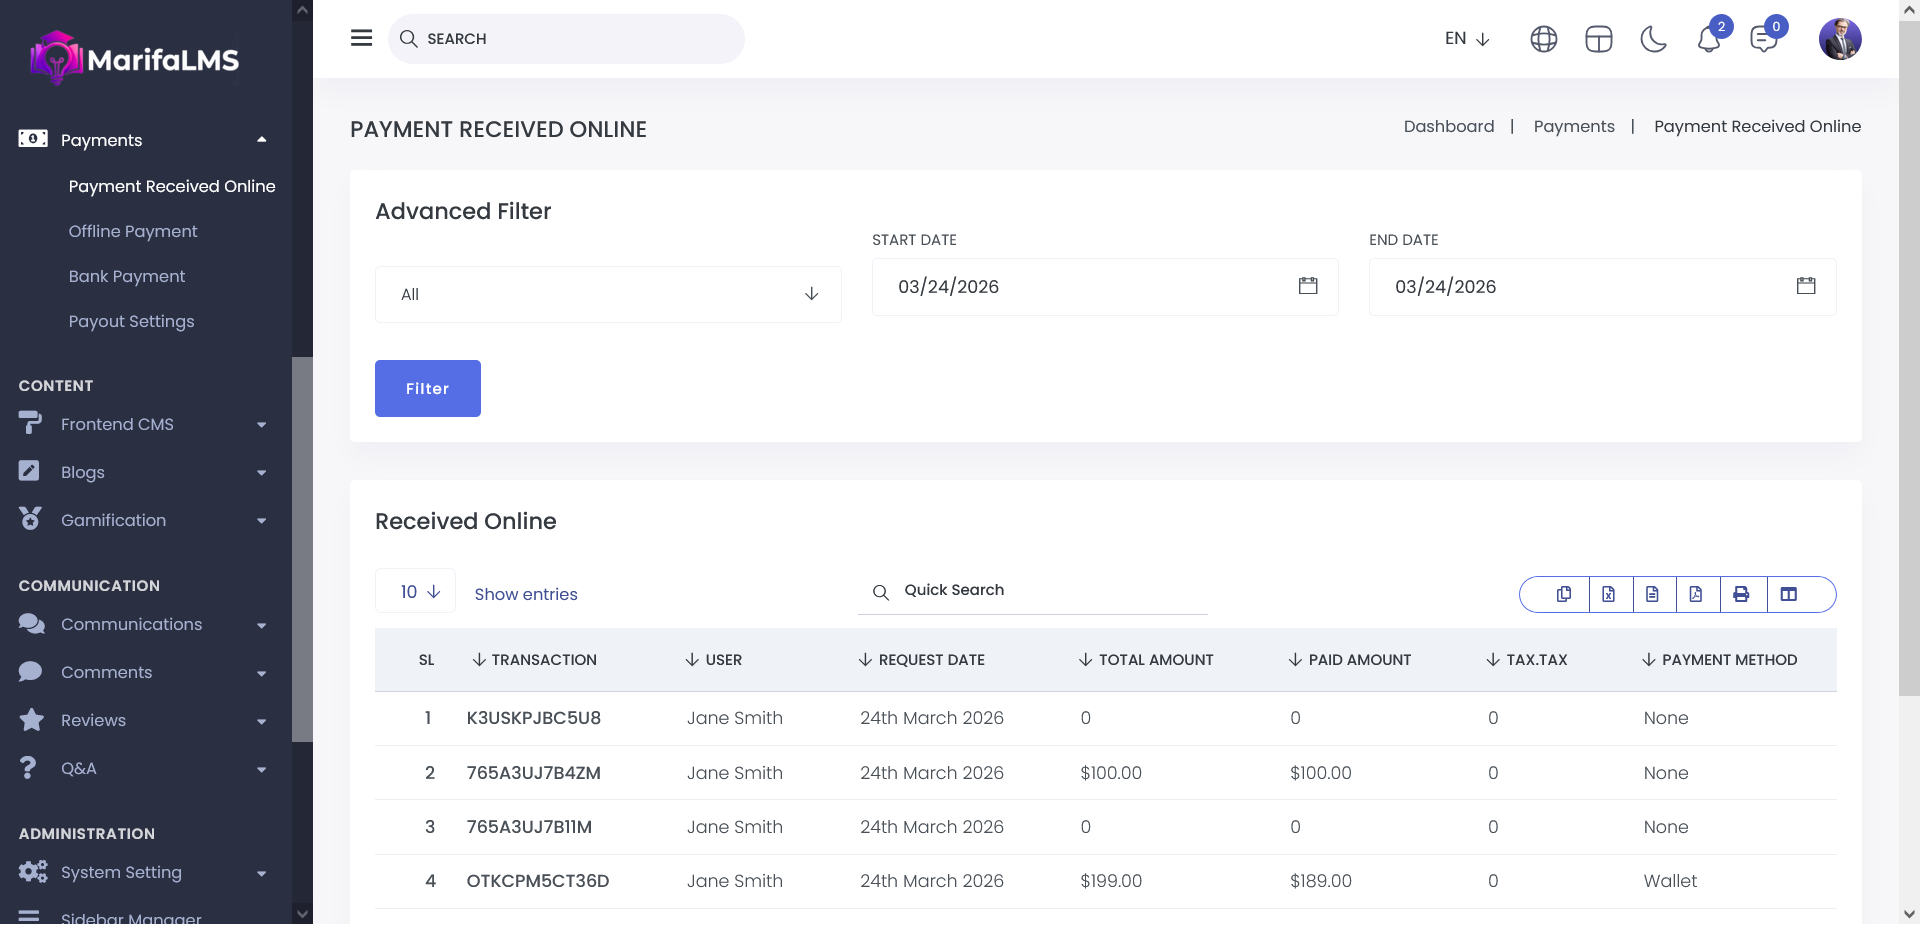
Task: Toggle dark mode with moon icon
Action: pyautogui.click(x=1653, y=39)
